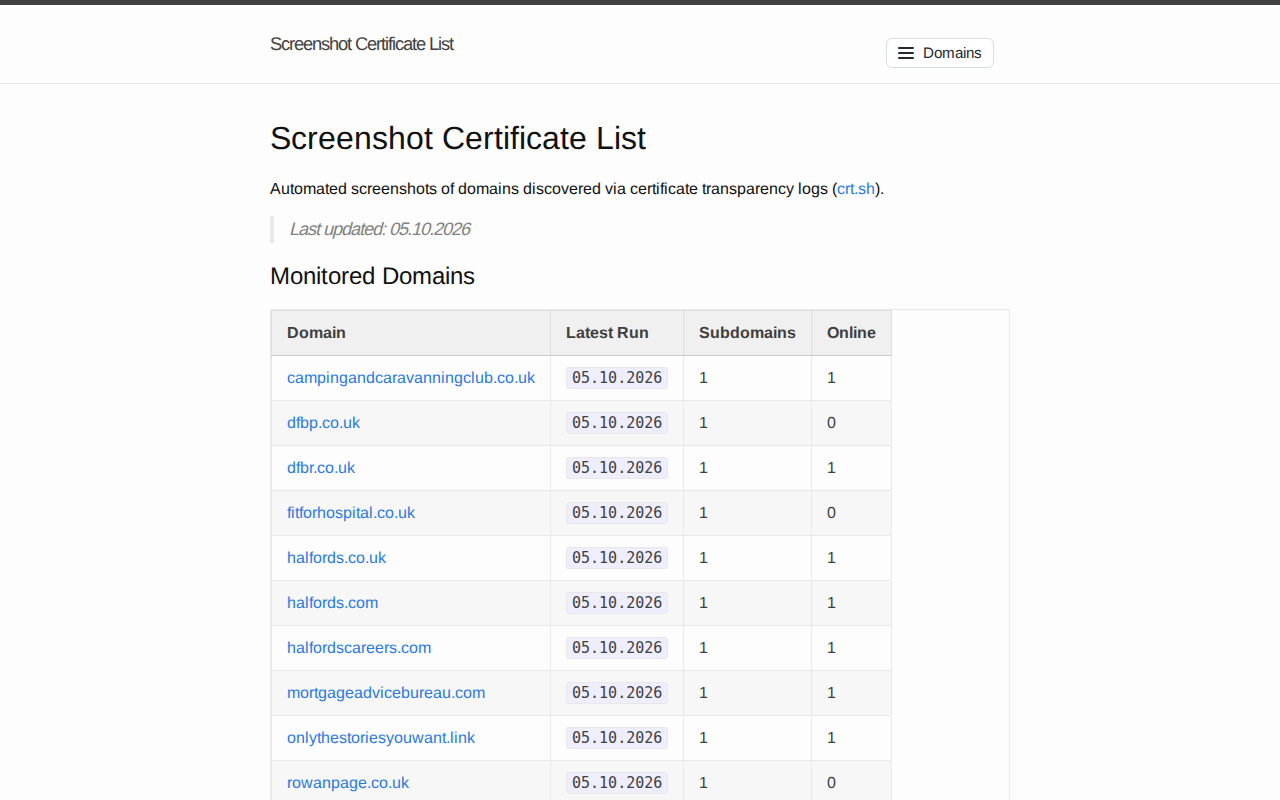Viewport: 1280px width, 800px height.
Task: Click the Monitored Domains heading
Action: [372, 276]
